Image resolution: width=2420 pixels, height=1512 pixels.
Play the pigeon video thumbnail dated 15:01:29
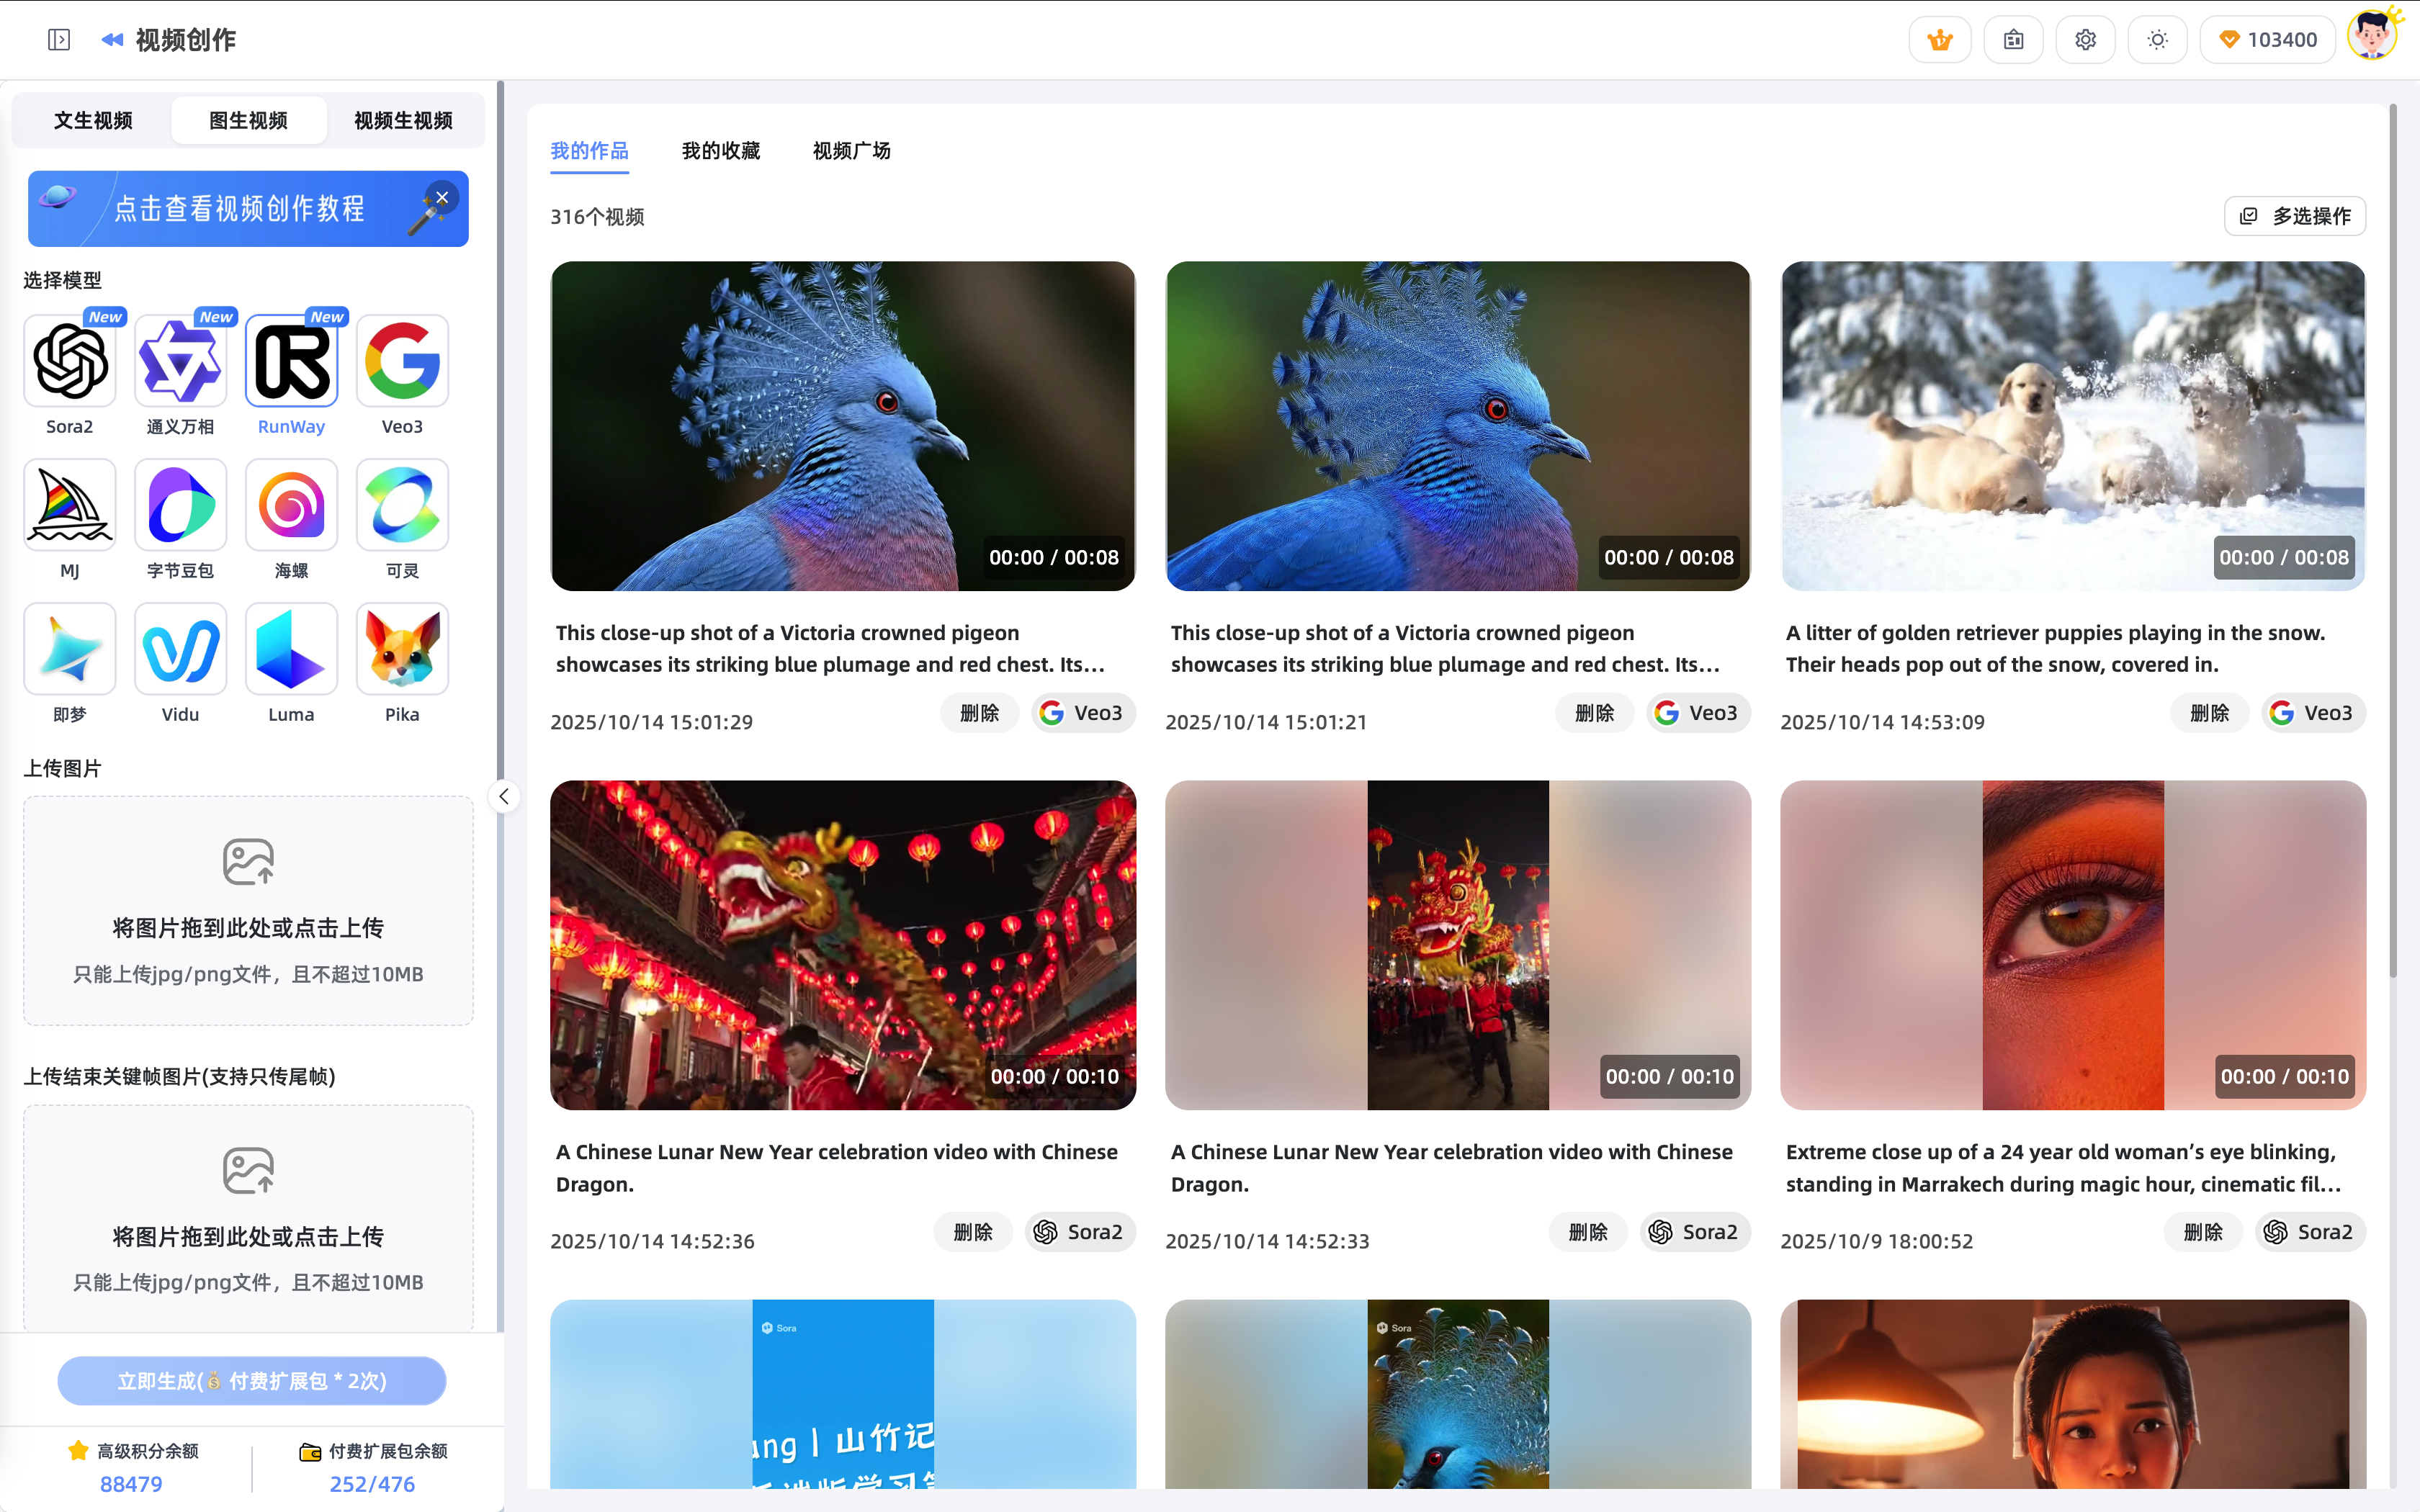click(843, 426)
